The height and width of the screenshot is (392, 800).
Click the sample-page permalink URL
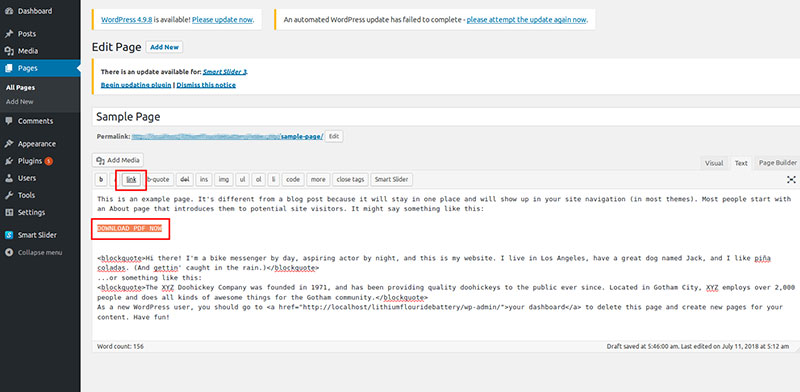[x=228, y=137]
